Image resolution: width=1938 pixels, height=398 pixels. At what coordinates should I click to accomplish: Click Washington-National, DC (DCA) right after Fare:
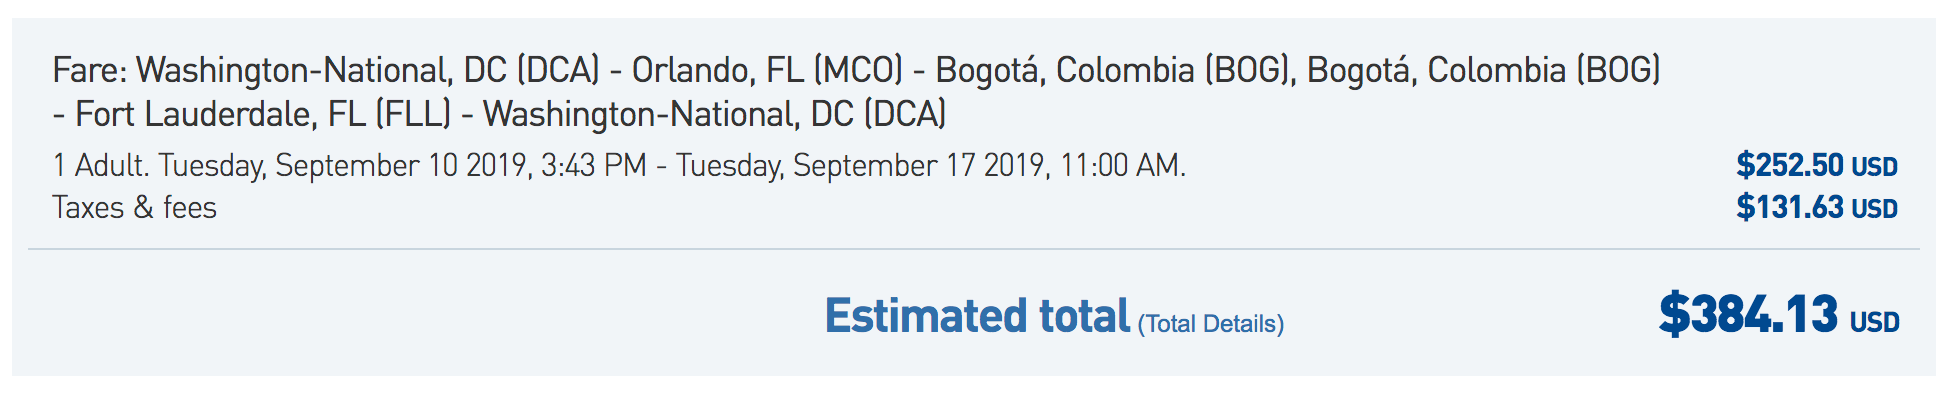coord(368,70)
